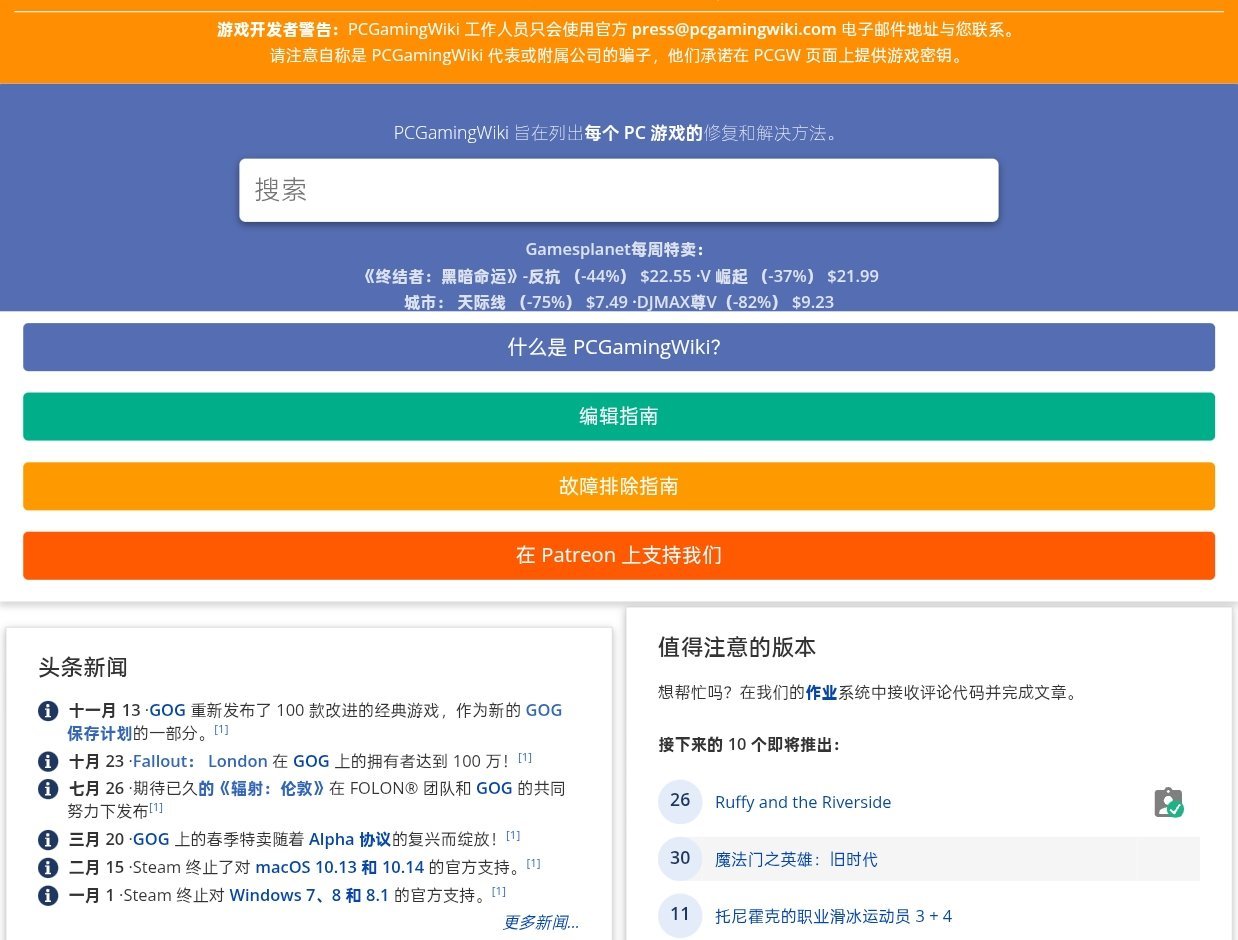Click the clipboard checkmark icon for Ruffy
Image resolution: width=1238 pixels, height=940 pixels.
tap(1168, 802)
